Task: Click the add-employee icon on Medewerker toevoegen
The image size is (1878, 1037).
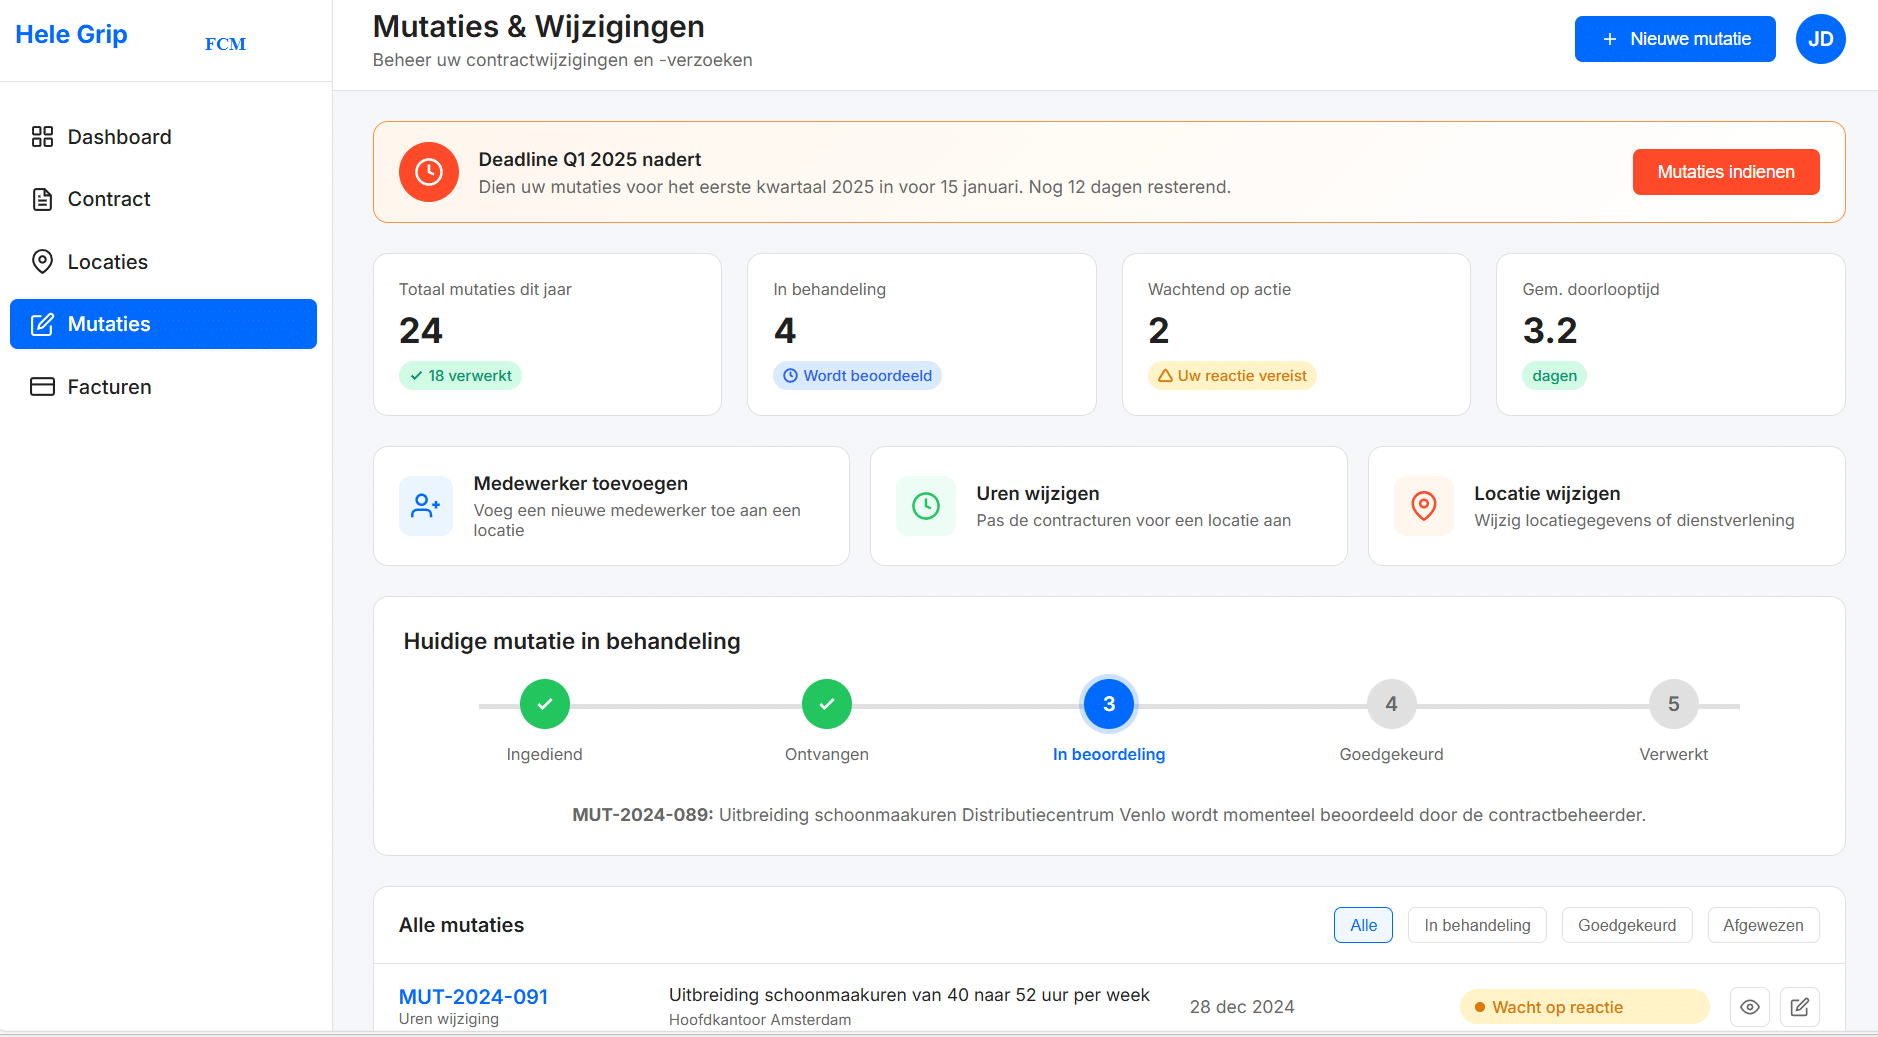Action: pyautogui.click(x=425, y=506)
